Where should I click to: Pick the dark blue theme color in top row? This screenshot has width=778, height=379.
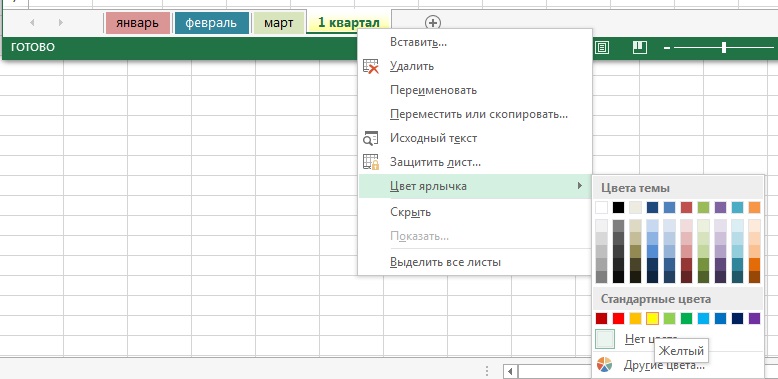[652, 207]
